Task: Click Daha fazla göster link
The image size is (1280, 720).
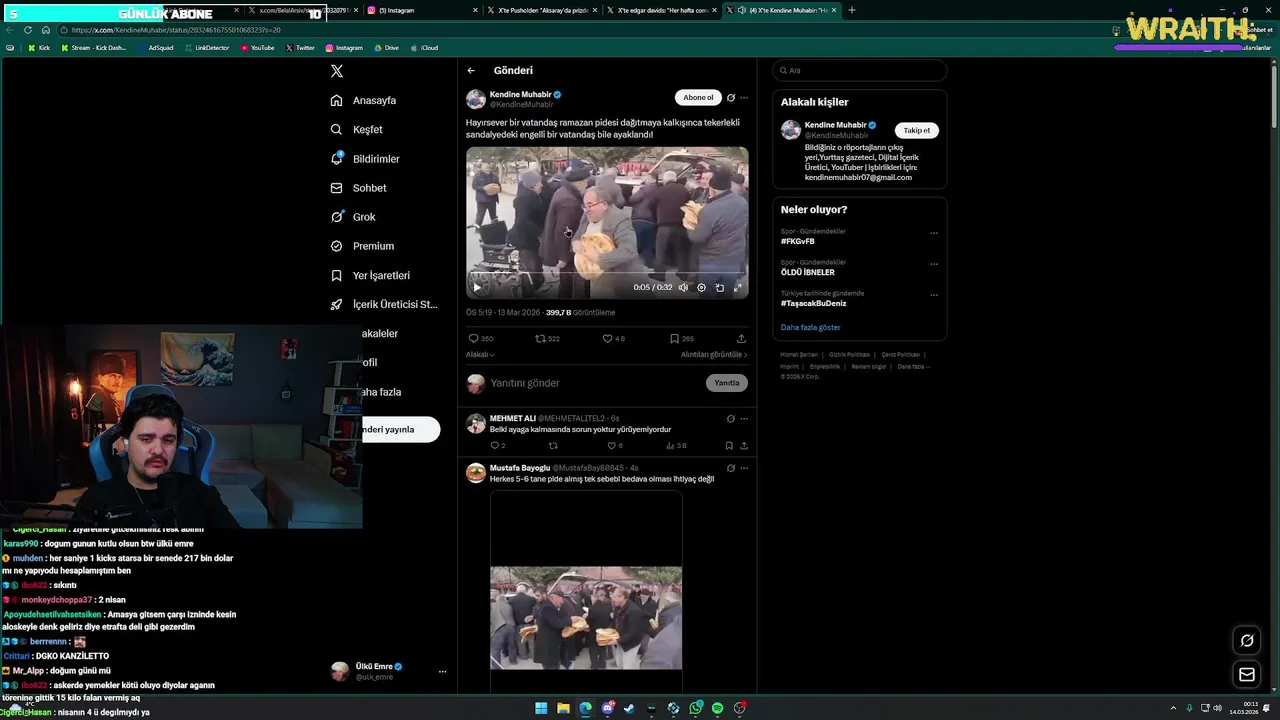Action: [x=811, y=328]
